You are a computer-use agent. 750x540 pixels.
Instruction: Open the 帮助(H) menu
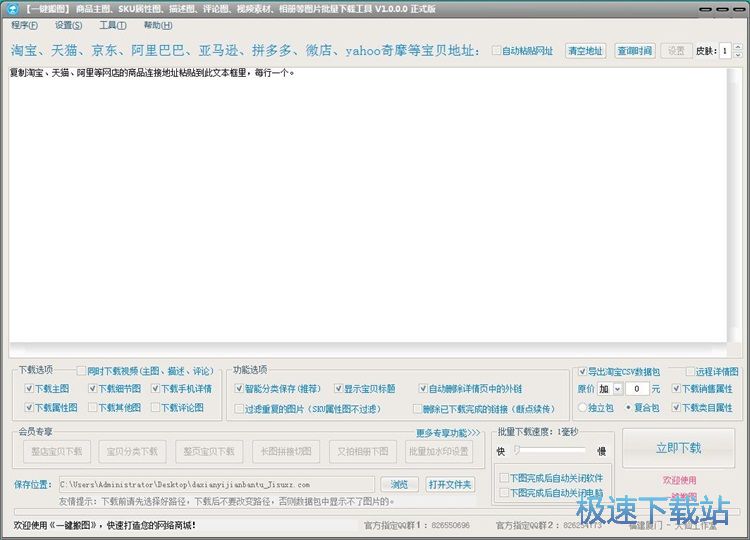pyautogui.click(x=157, y=25)
